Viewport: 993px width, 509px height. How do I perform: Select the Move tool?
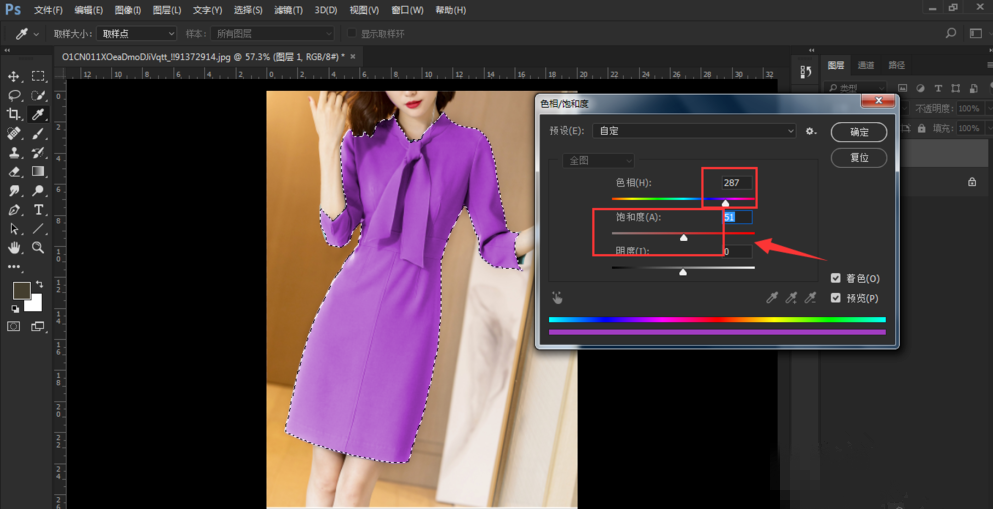click(15, 76)
